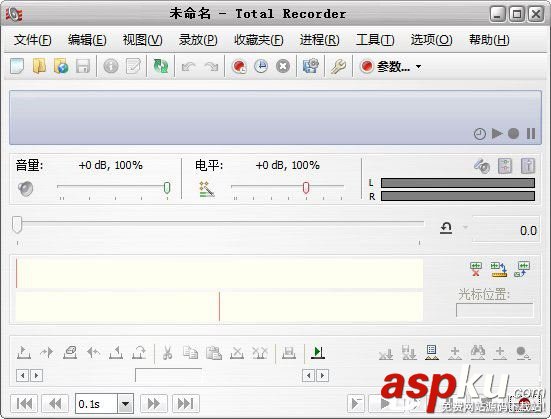Click the rewind double-arrow button
The height and width of the screenshot is (419, 551).
[x=55, y=403]
